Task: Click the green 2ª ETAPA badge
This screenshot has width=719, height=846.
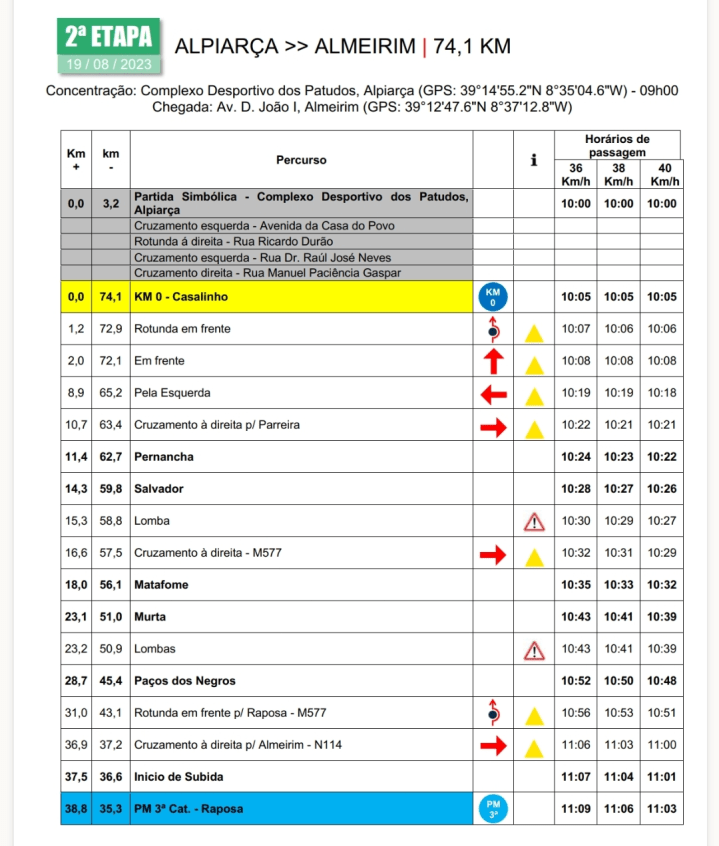Action: click(x=108, y=46)
